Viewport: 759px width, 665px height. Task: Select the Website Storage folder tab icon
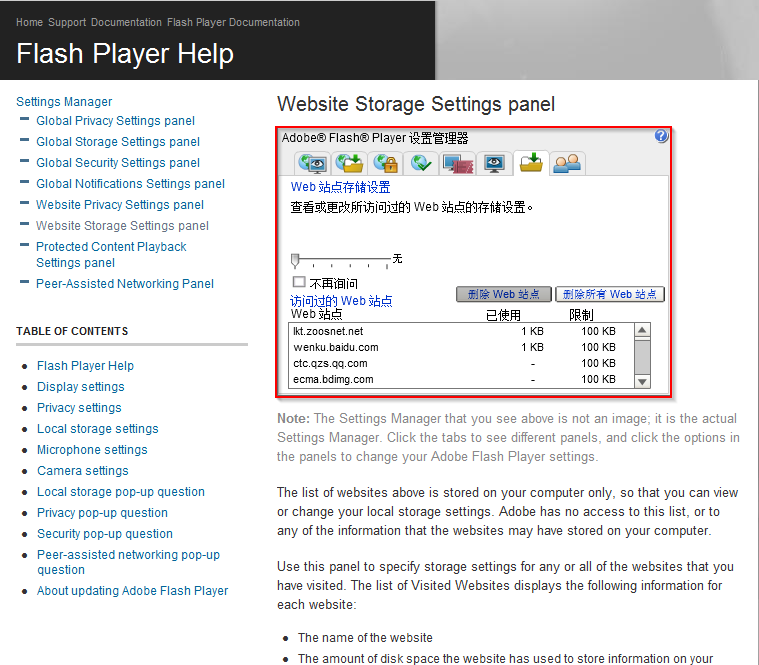tap(531, 163)
